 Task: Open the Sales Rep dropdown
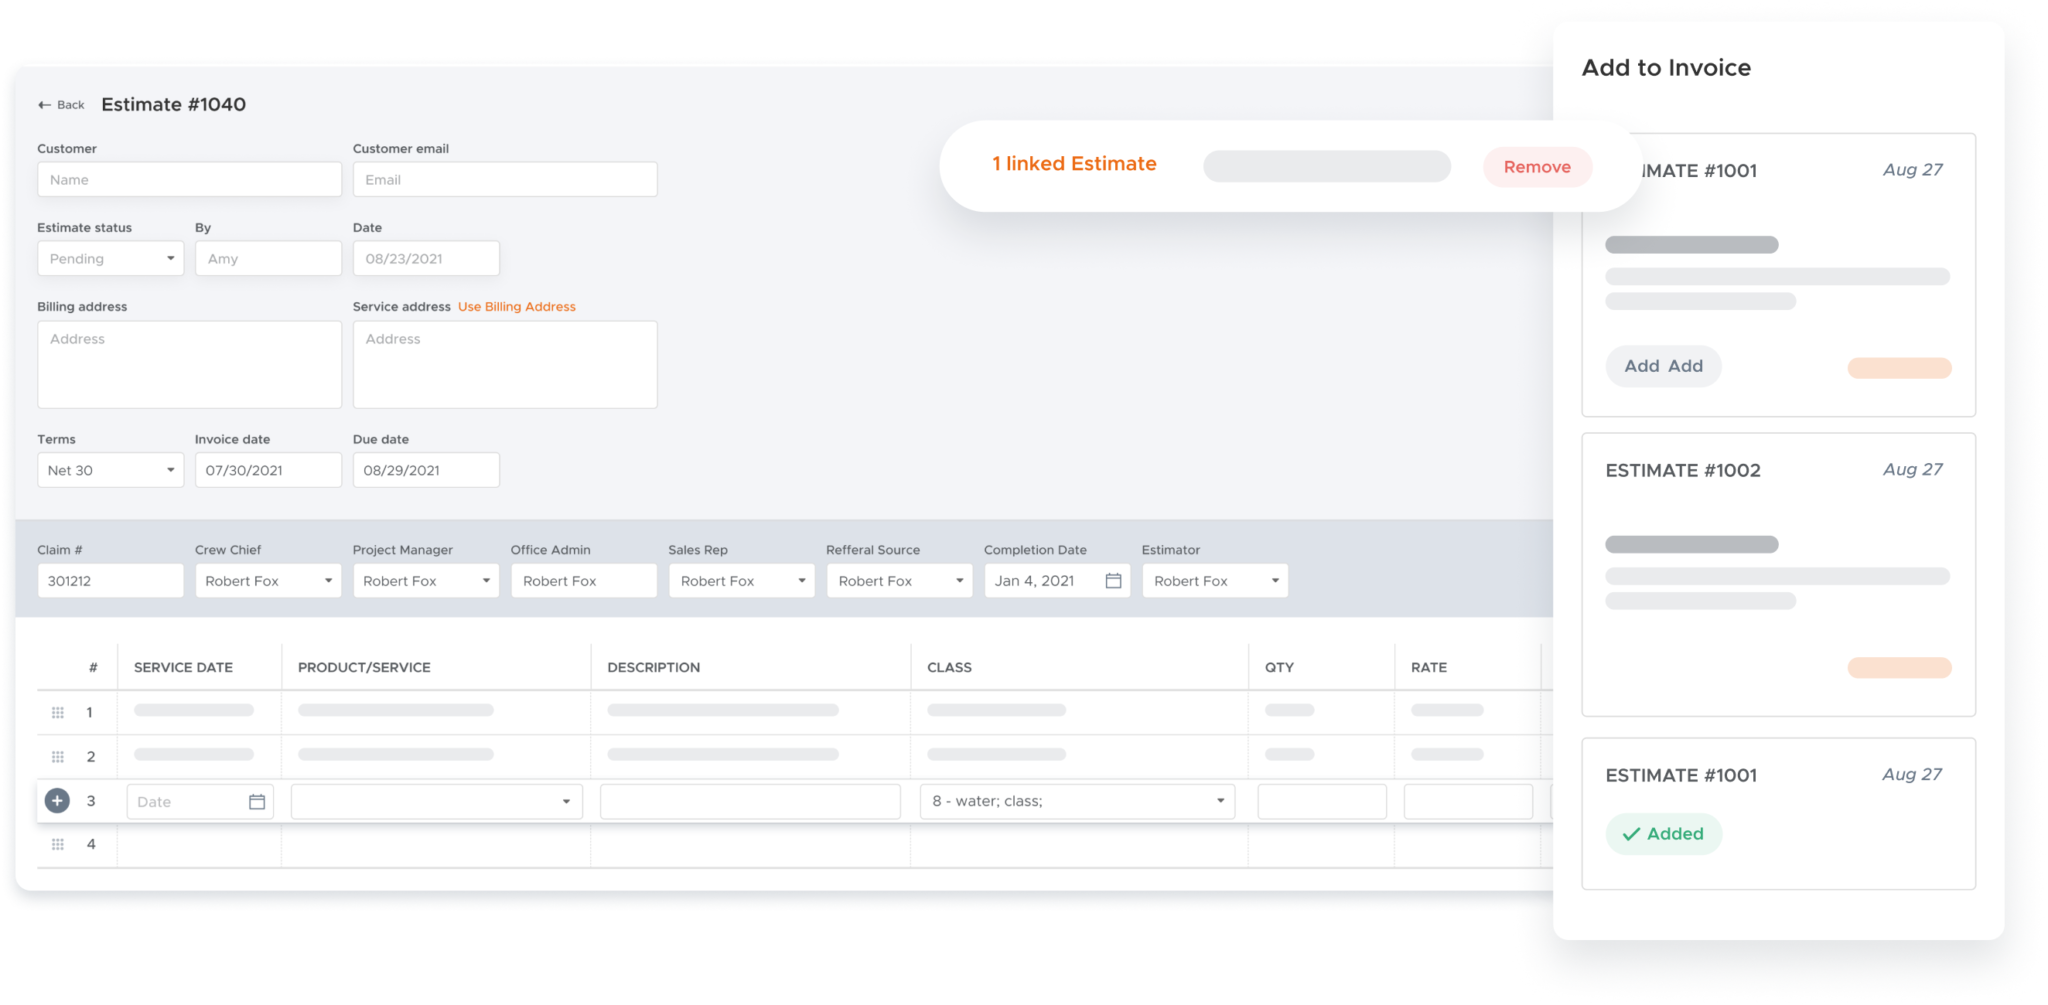tap(740, 580)
